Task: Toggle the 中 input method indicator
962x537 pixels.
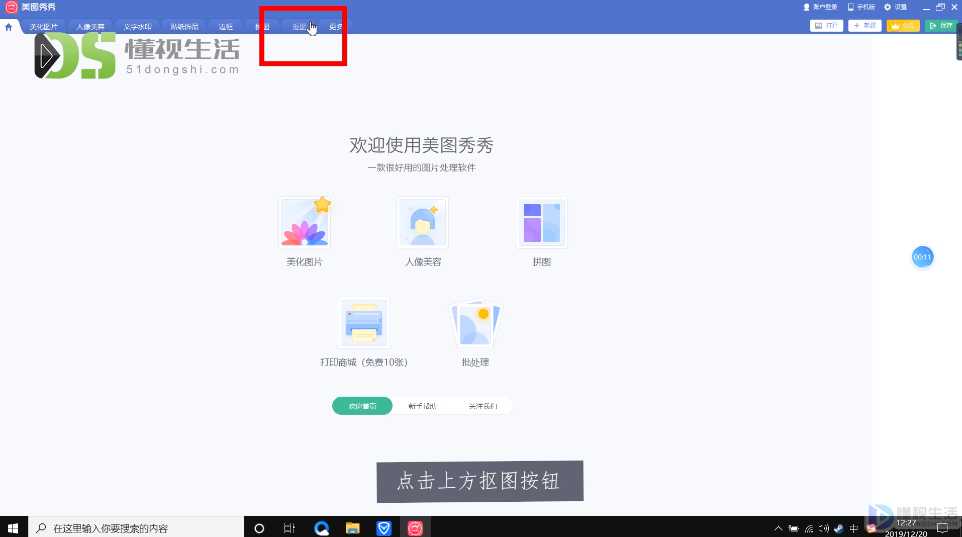Action: pos(853,528)
